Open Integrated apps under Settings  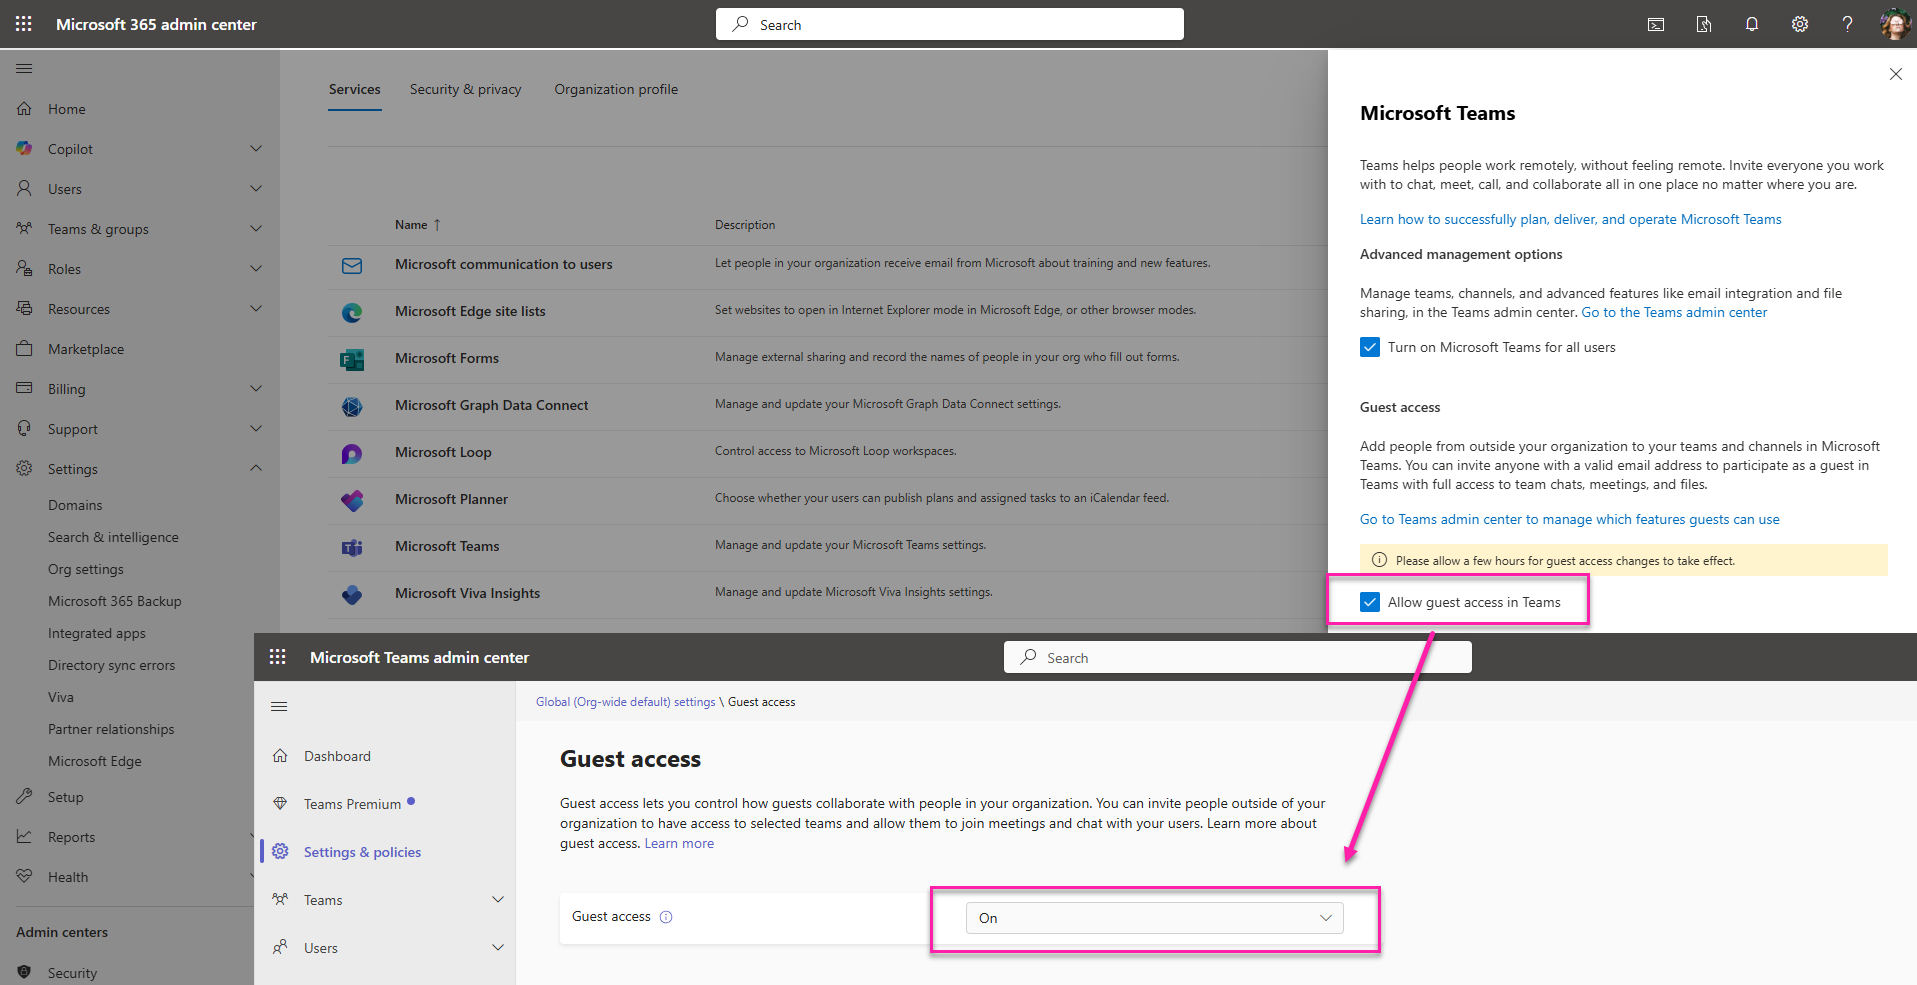point(97,633)
